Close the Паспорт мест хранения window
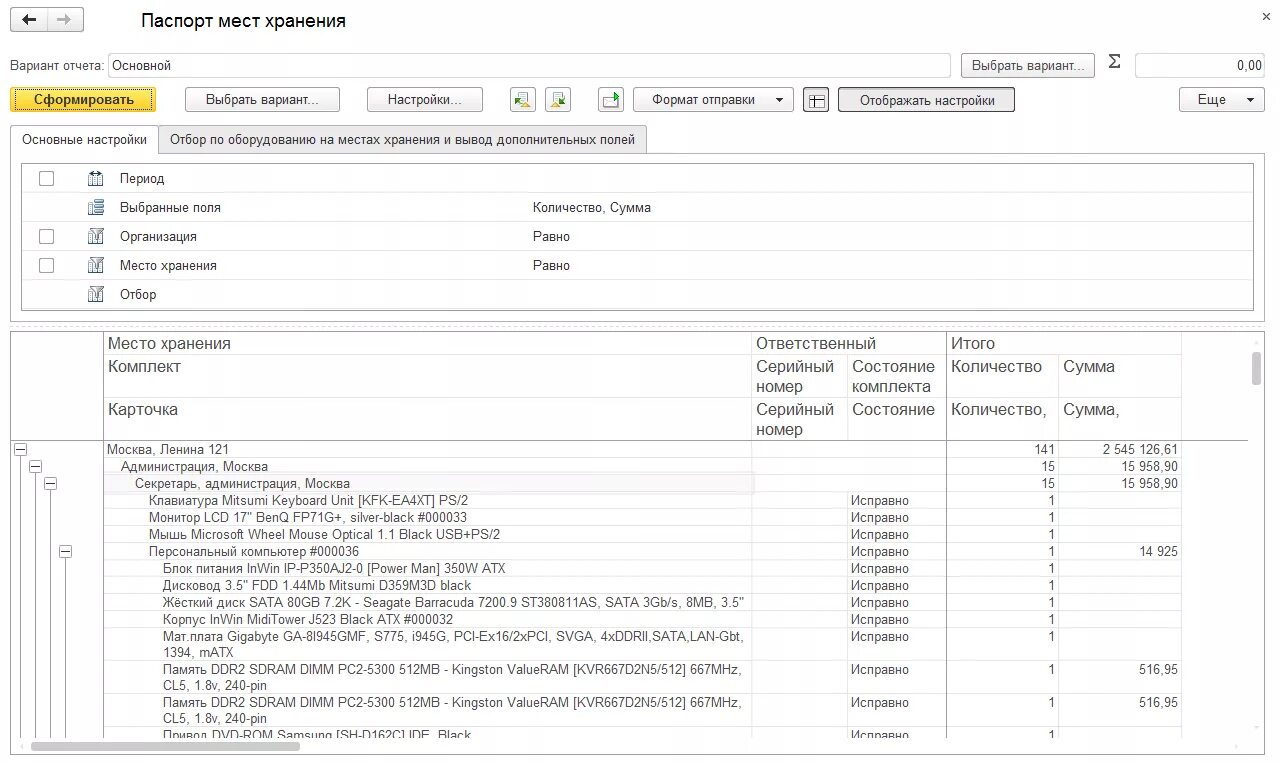 click(1267, 17)
